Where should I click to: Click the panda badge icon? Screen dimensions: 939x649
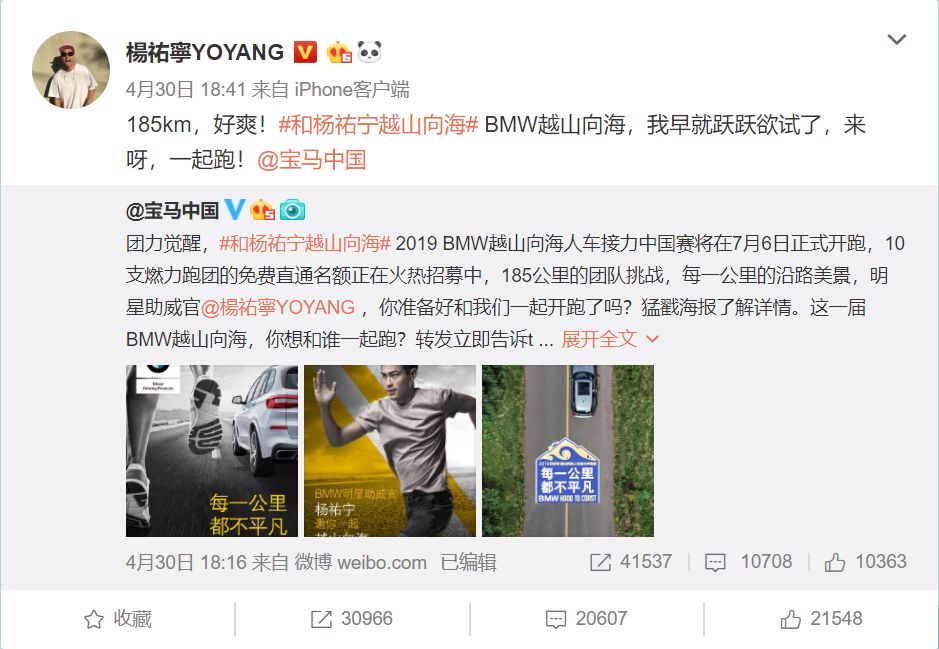click(369, 52)
